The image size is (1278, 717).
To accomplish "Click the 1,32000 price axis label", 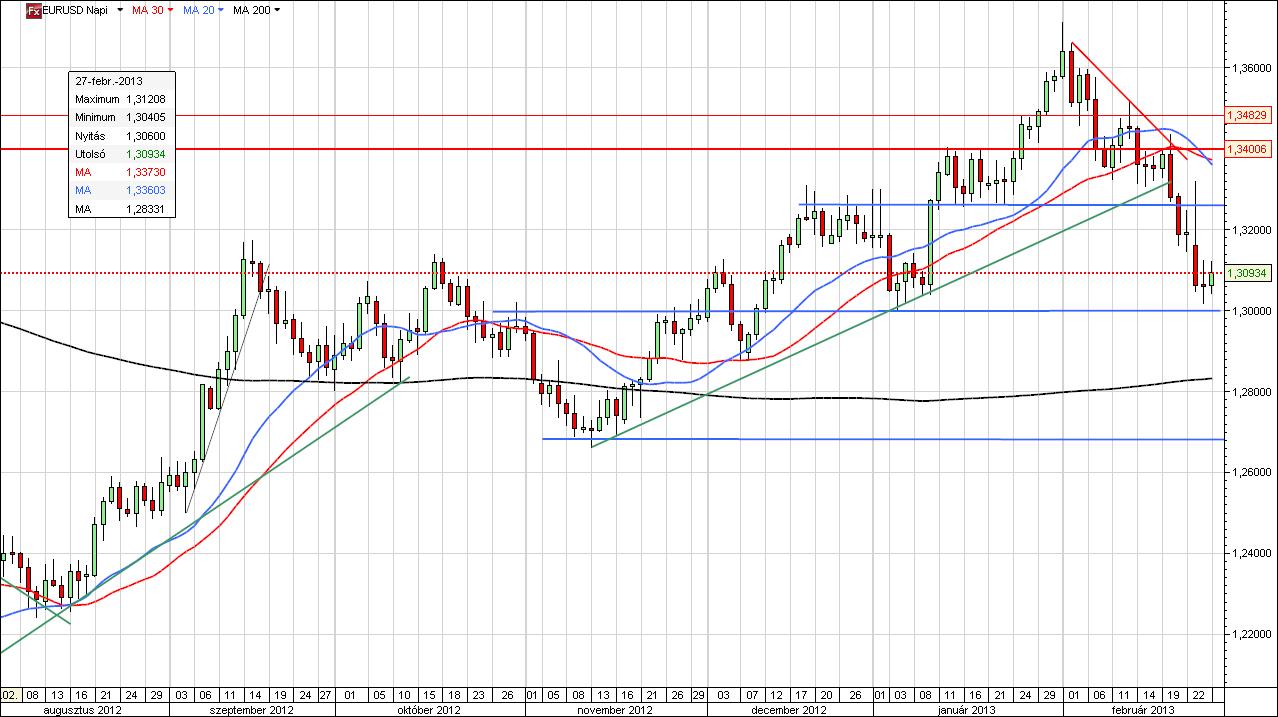I will coord(1250,230).
